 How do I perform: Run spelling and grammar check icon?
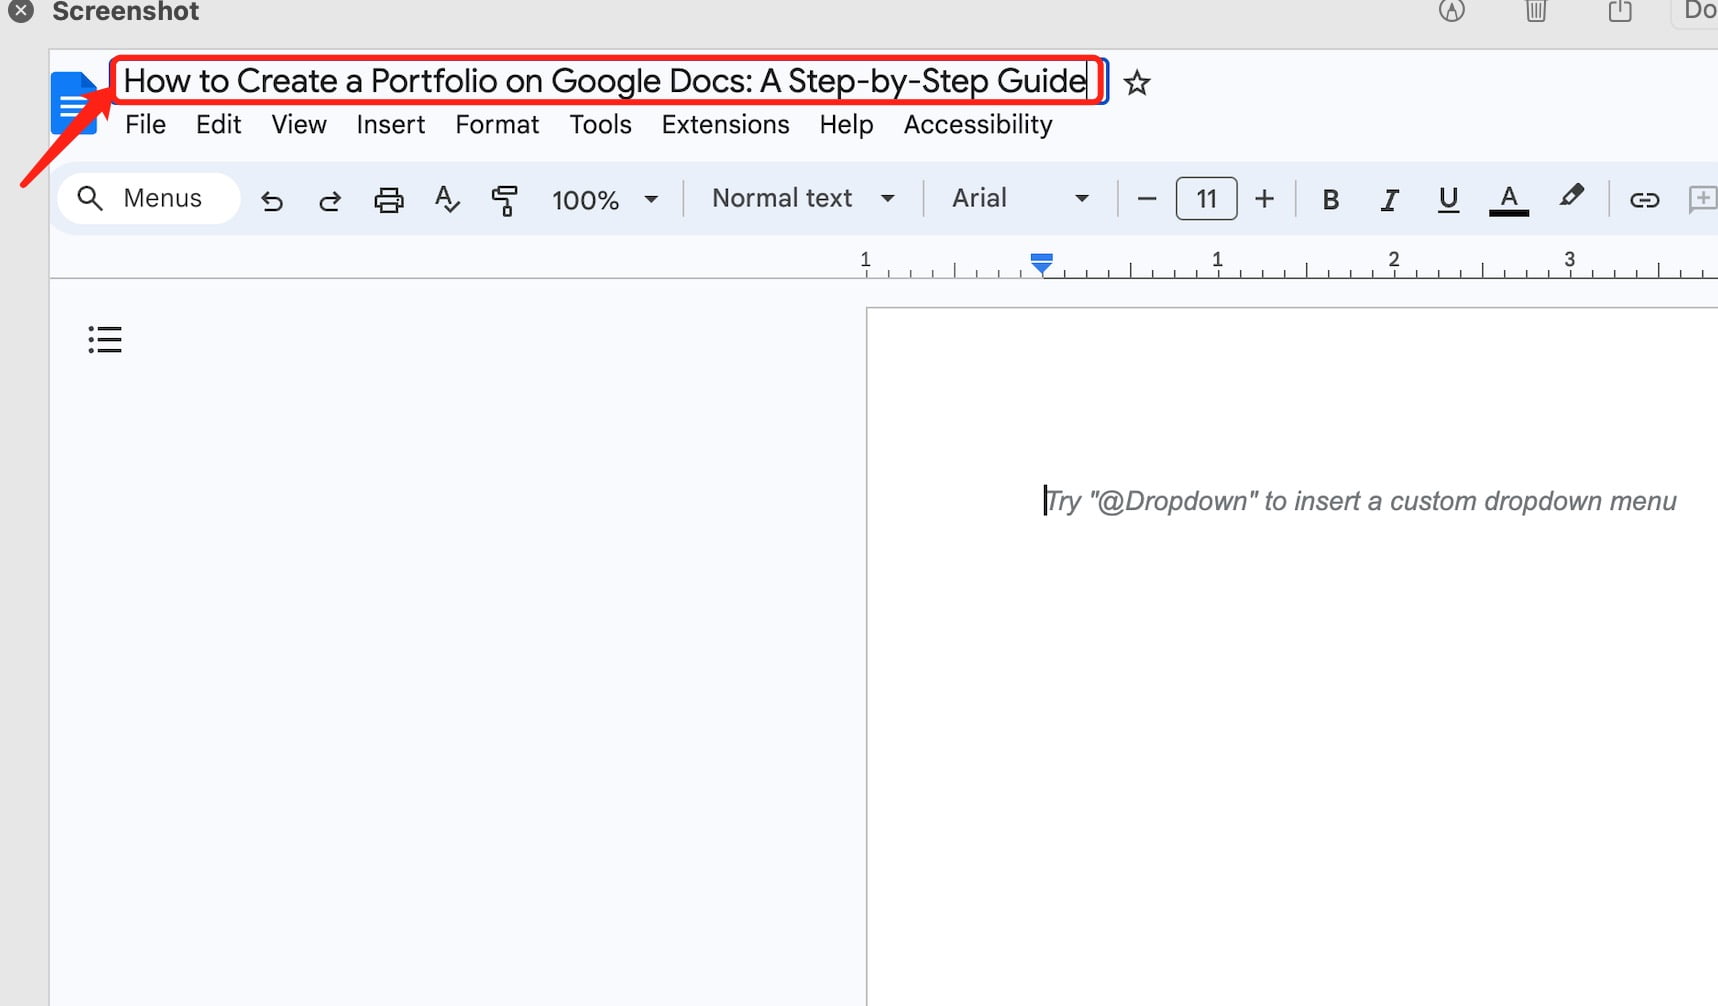[x=447, y=199]
